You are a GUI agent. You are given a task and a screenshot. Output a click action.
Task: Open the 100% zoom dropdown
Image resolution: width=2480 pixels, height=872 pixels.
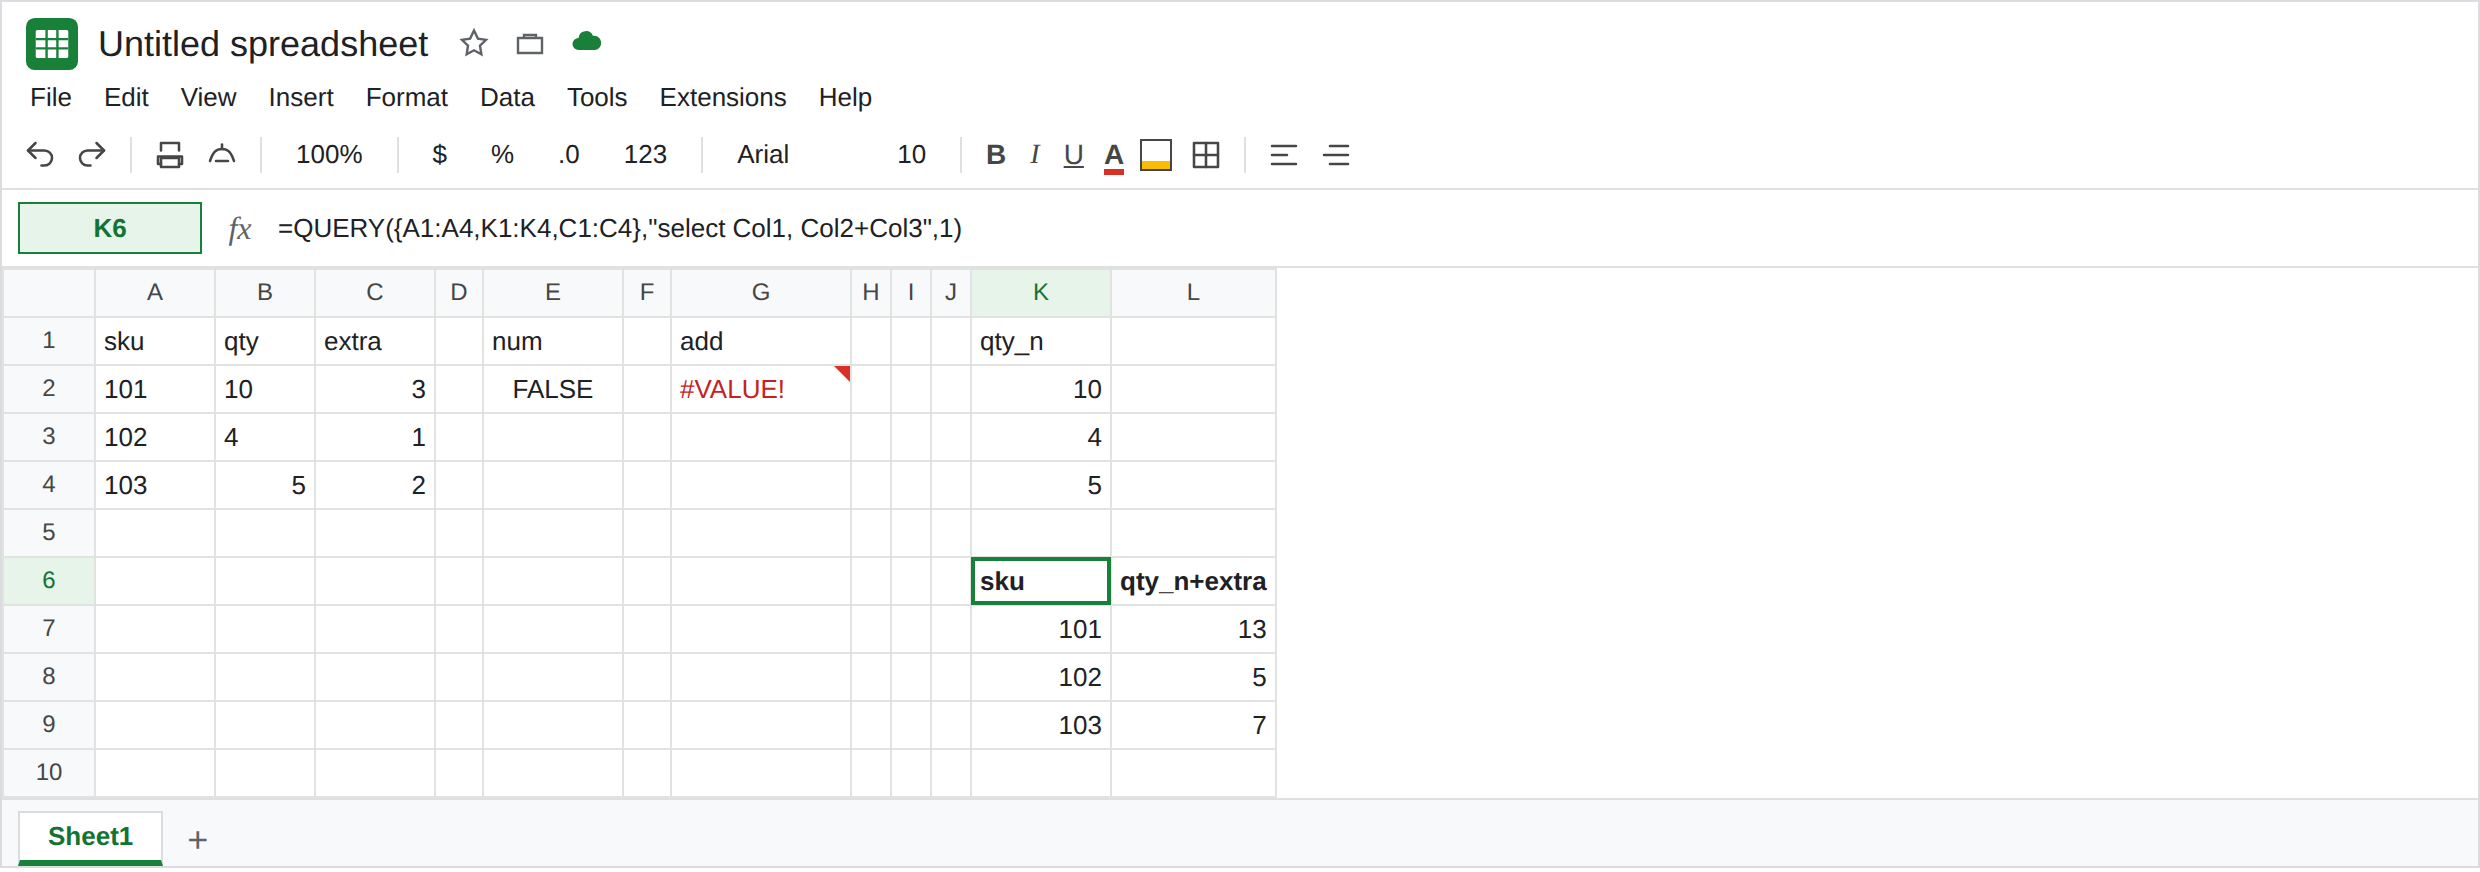click(x=329, y=155)
